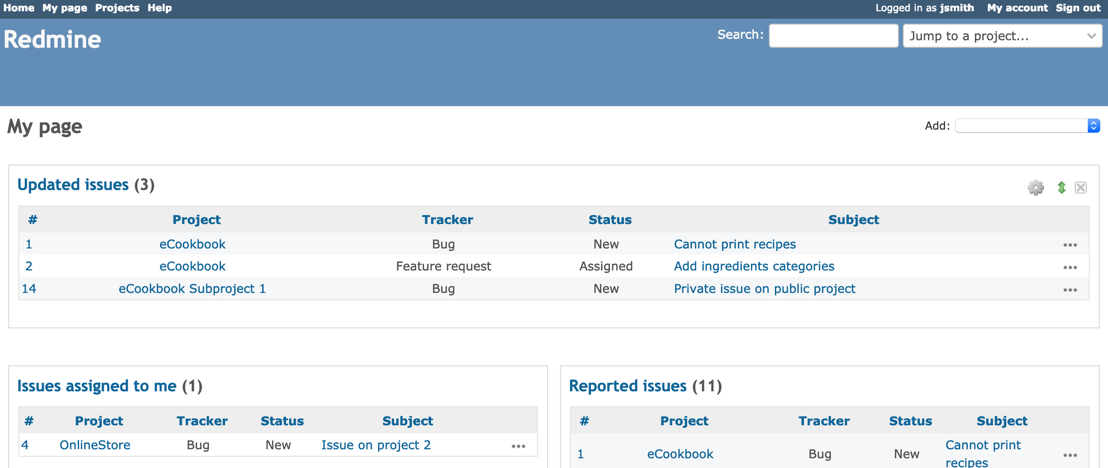The width and height of the screenshot is (1108, 468).
Task: Click Sign out
Action: point(1078,8)
